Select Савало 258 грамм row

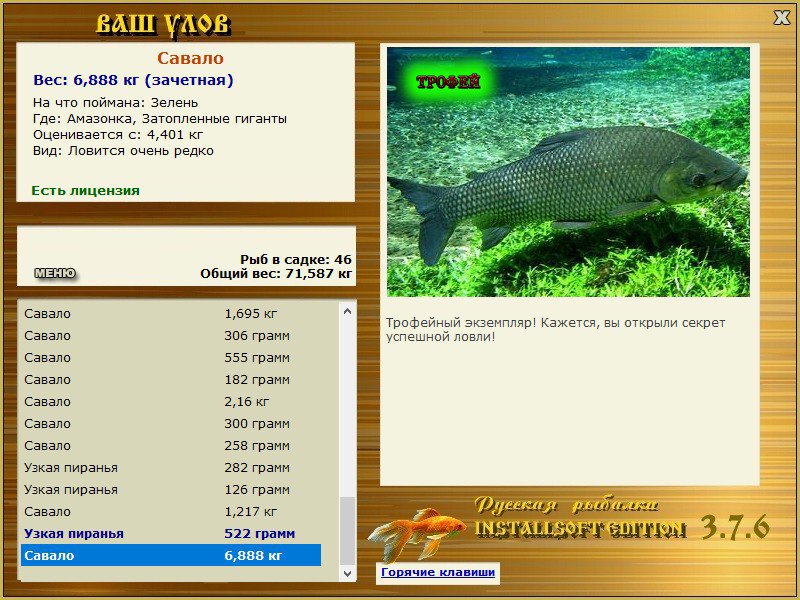171,445
